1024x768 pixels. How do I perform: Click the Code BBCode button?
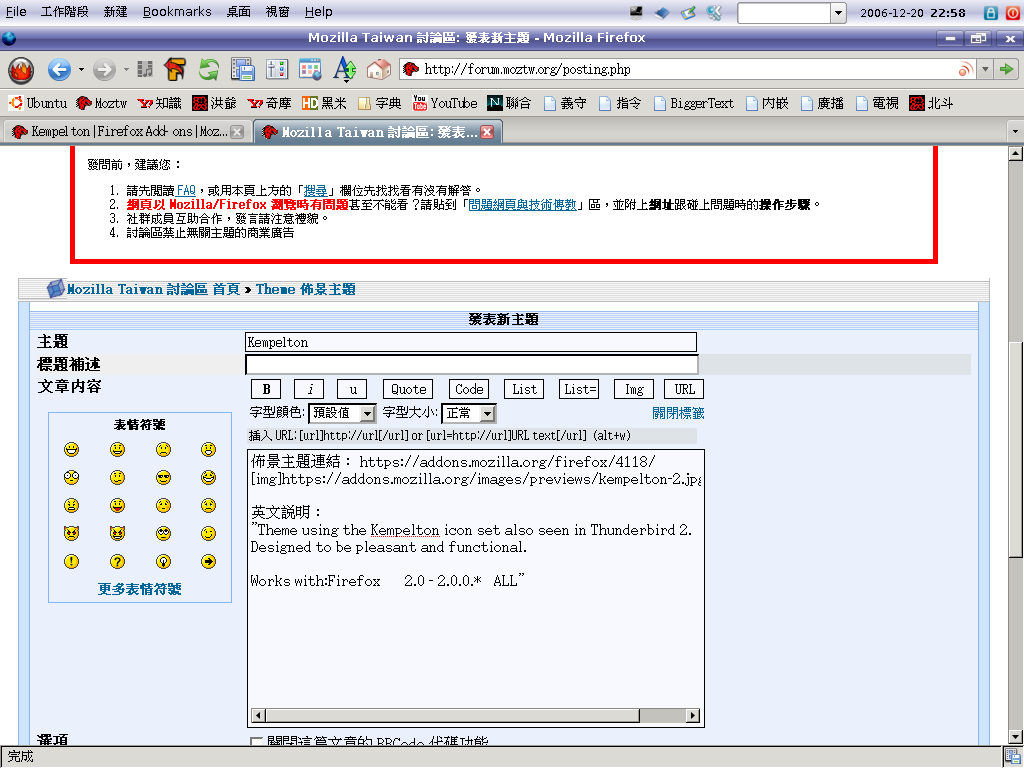tap(469, 389)
